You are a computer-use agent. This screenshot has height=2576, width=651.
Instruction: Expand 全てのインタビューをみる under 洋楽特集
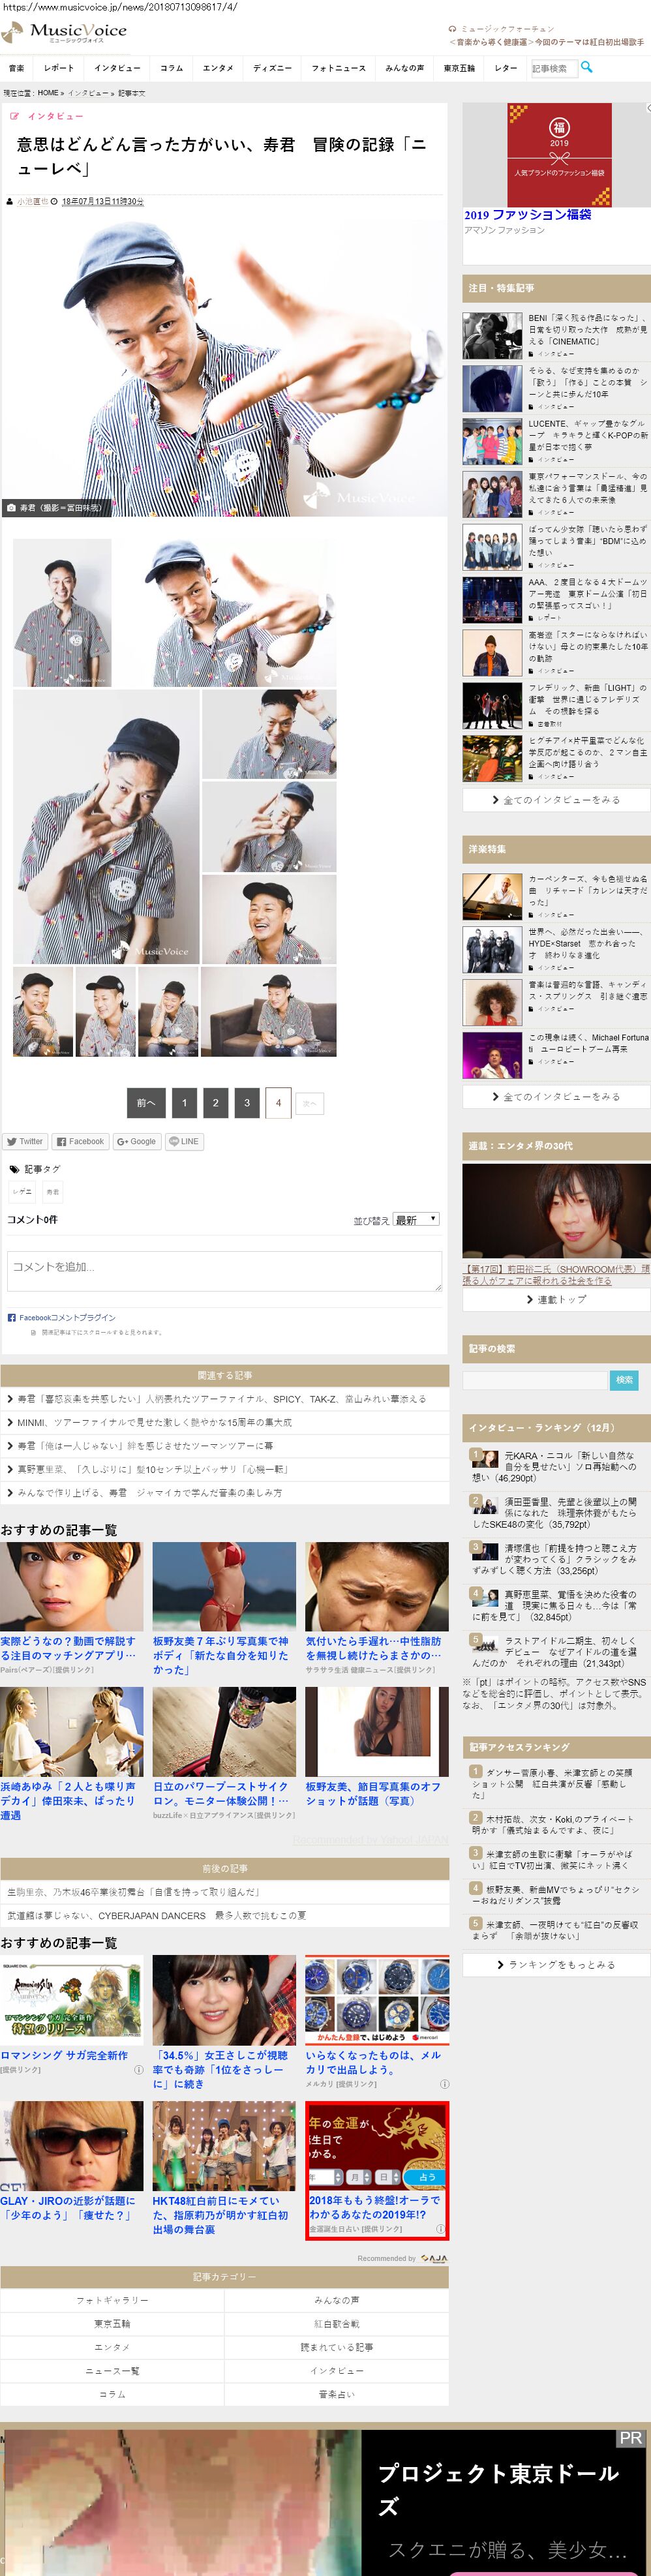(556, 1097)
